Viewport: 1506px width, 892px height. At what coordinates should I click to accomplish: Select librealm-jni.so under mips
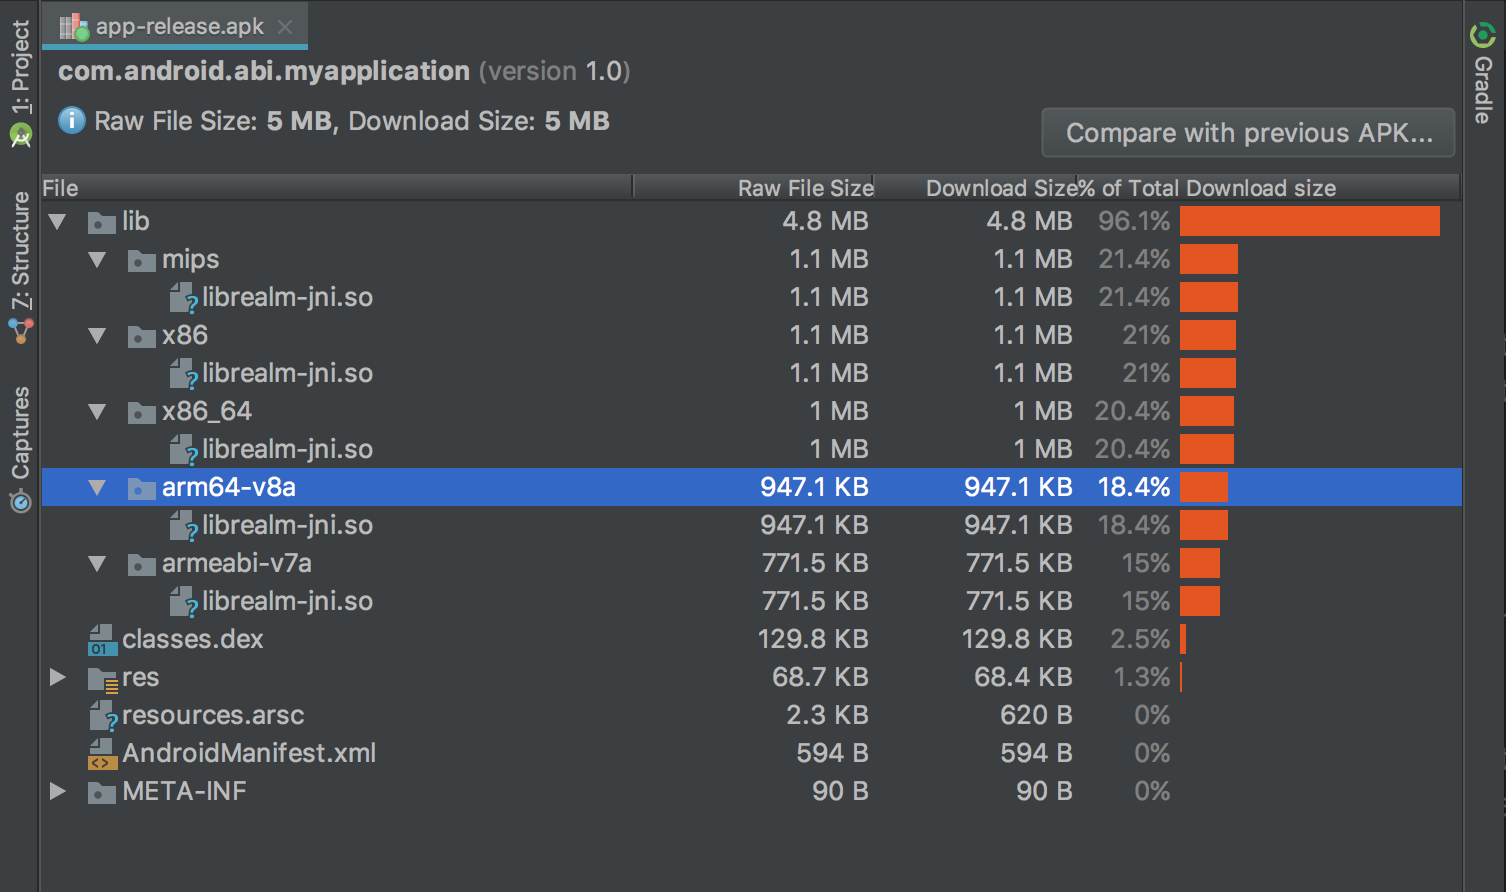pyautogui.click(x=287, y=298)
